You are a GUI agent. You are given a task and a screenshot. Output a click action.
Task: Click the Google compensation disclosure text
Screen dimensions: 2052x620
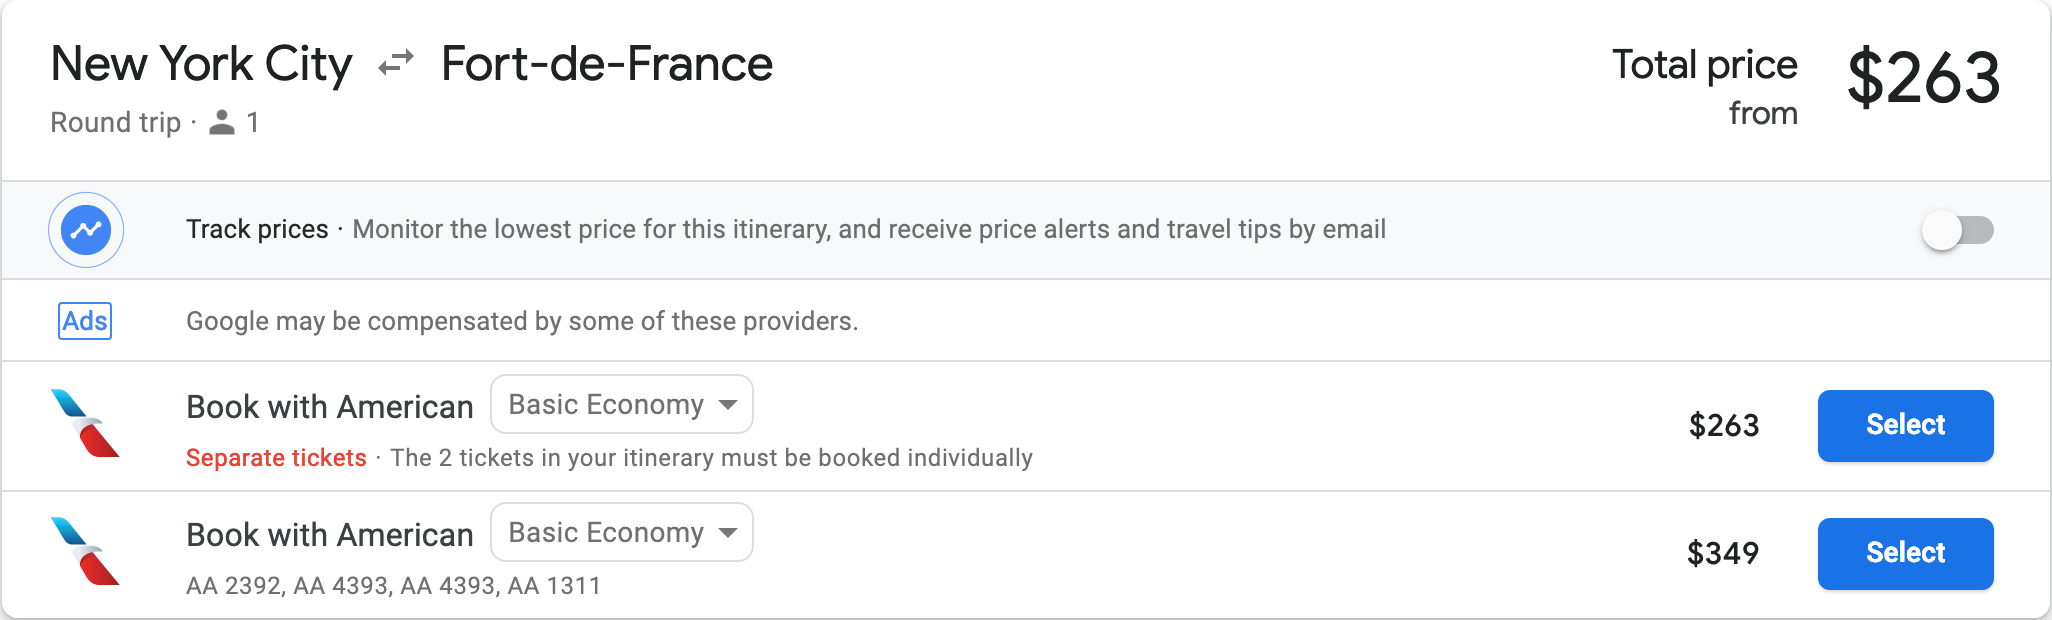[522, 321]
